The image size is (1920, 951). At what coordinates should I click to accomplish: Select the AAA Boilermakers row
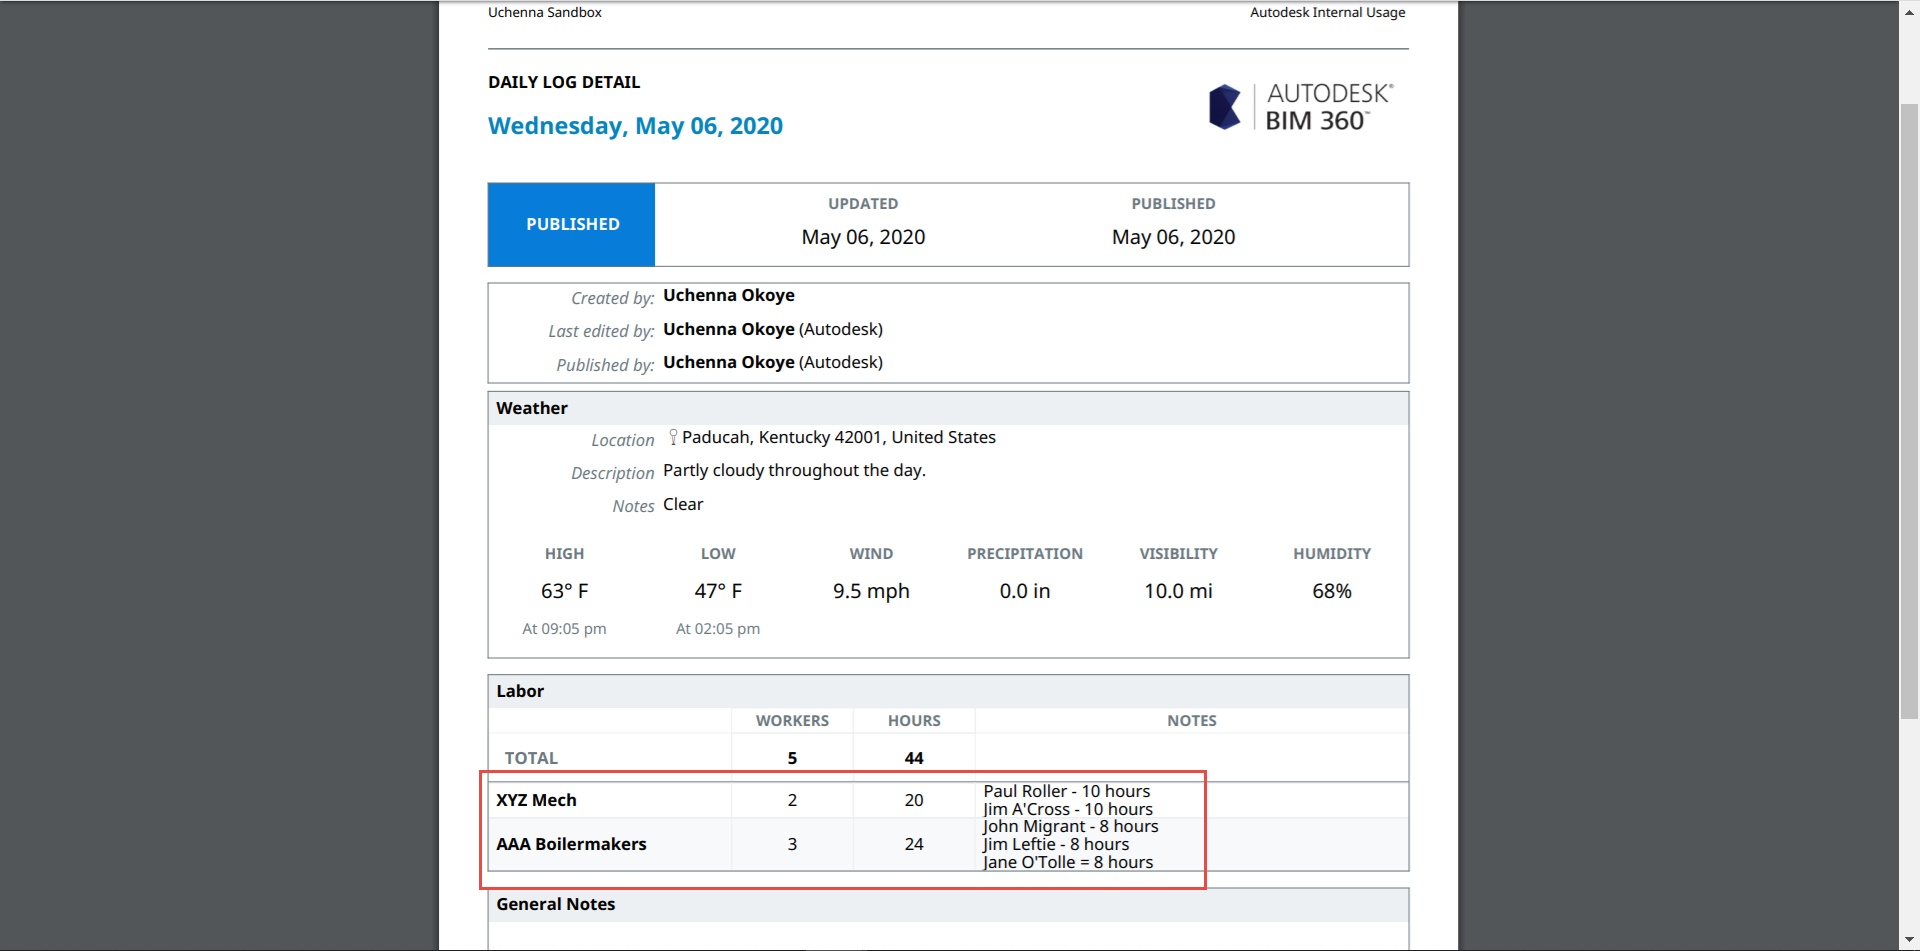(571, 843)
